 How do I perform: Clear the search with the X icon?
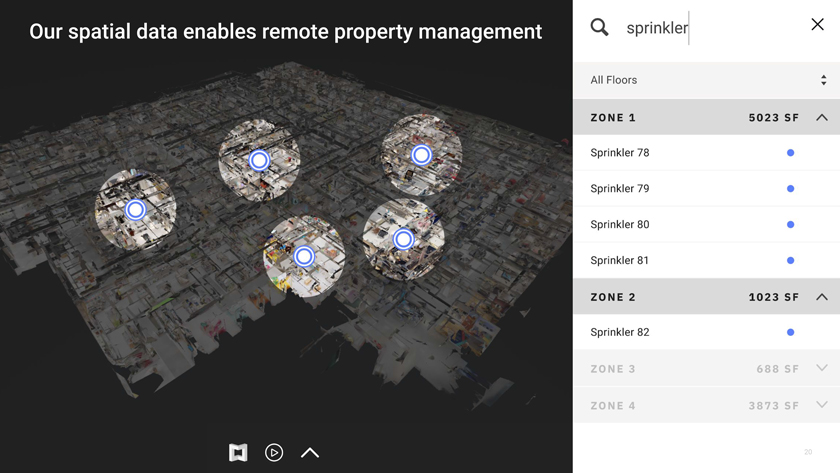click(x=817, y=25)
